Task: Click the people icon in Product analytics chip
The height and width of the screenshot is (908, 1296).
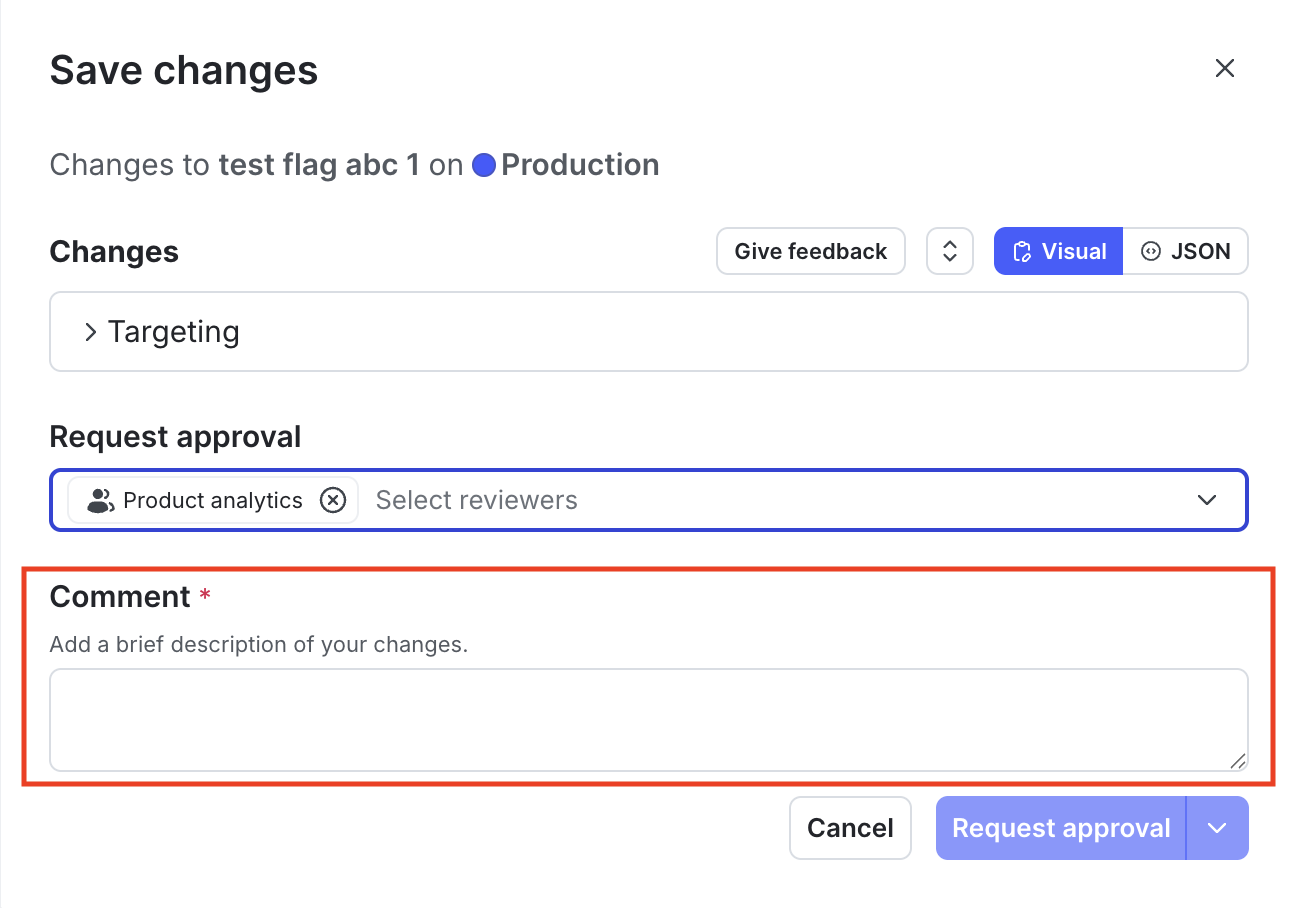Action: point(98,500)
